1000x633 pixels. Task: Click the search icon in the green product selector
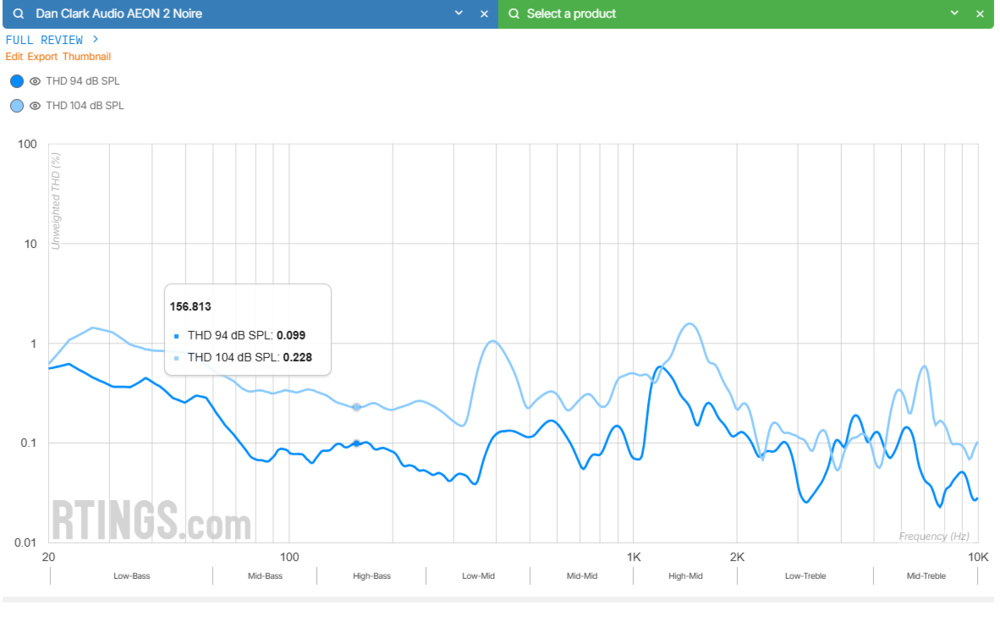(513, 13)
